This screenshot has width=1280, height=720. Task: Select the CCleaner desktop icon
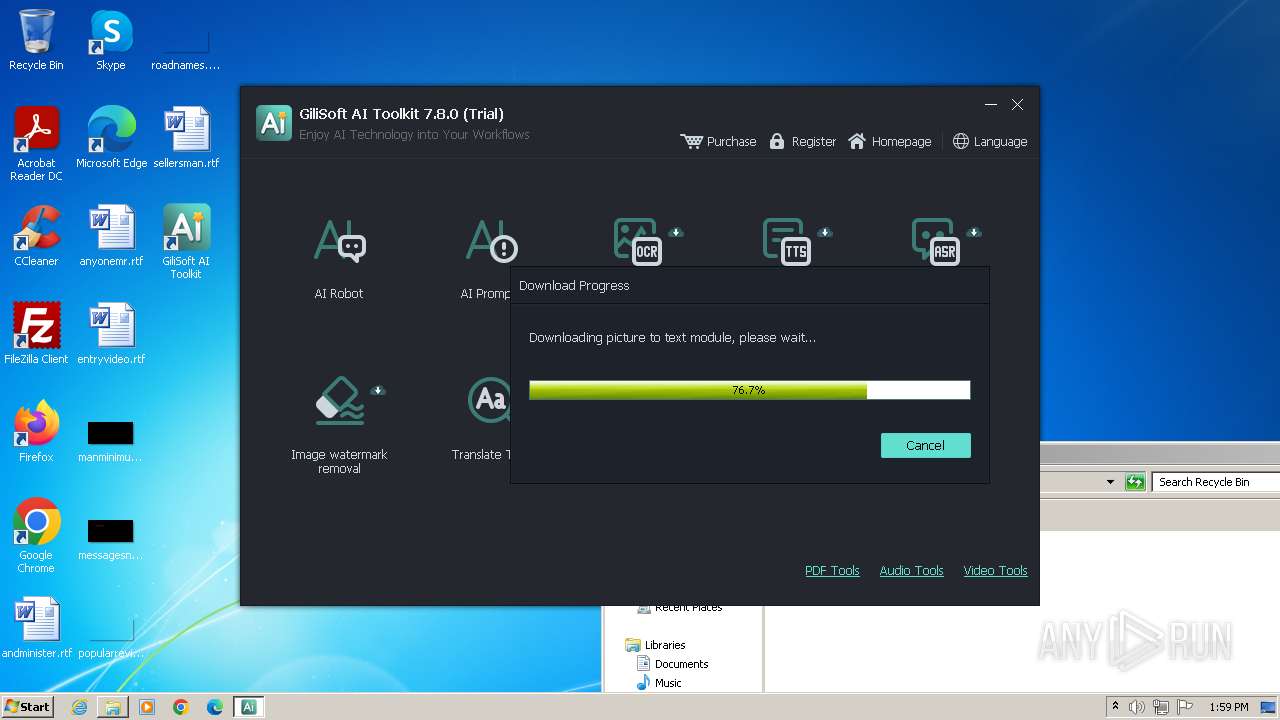[x=36, y=235]
